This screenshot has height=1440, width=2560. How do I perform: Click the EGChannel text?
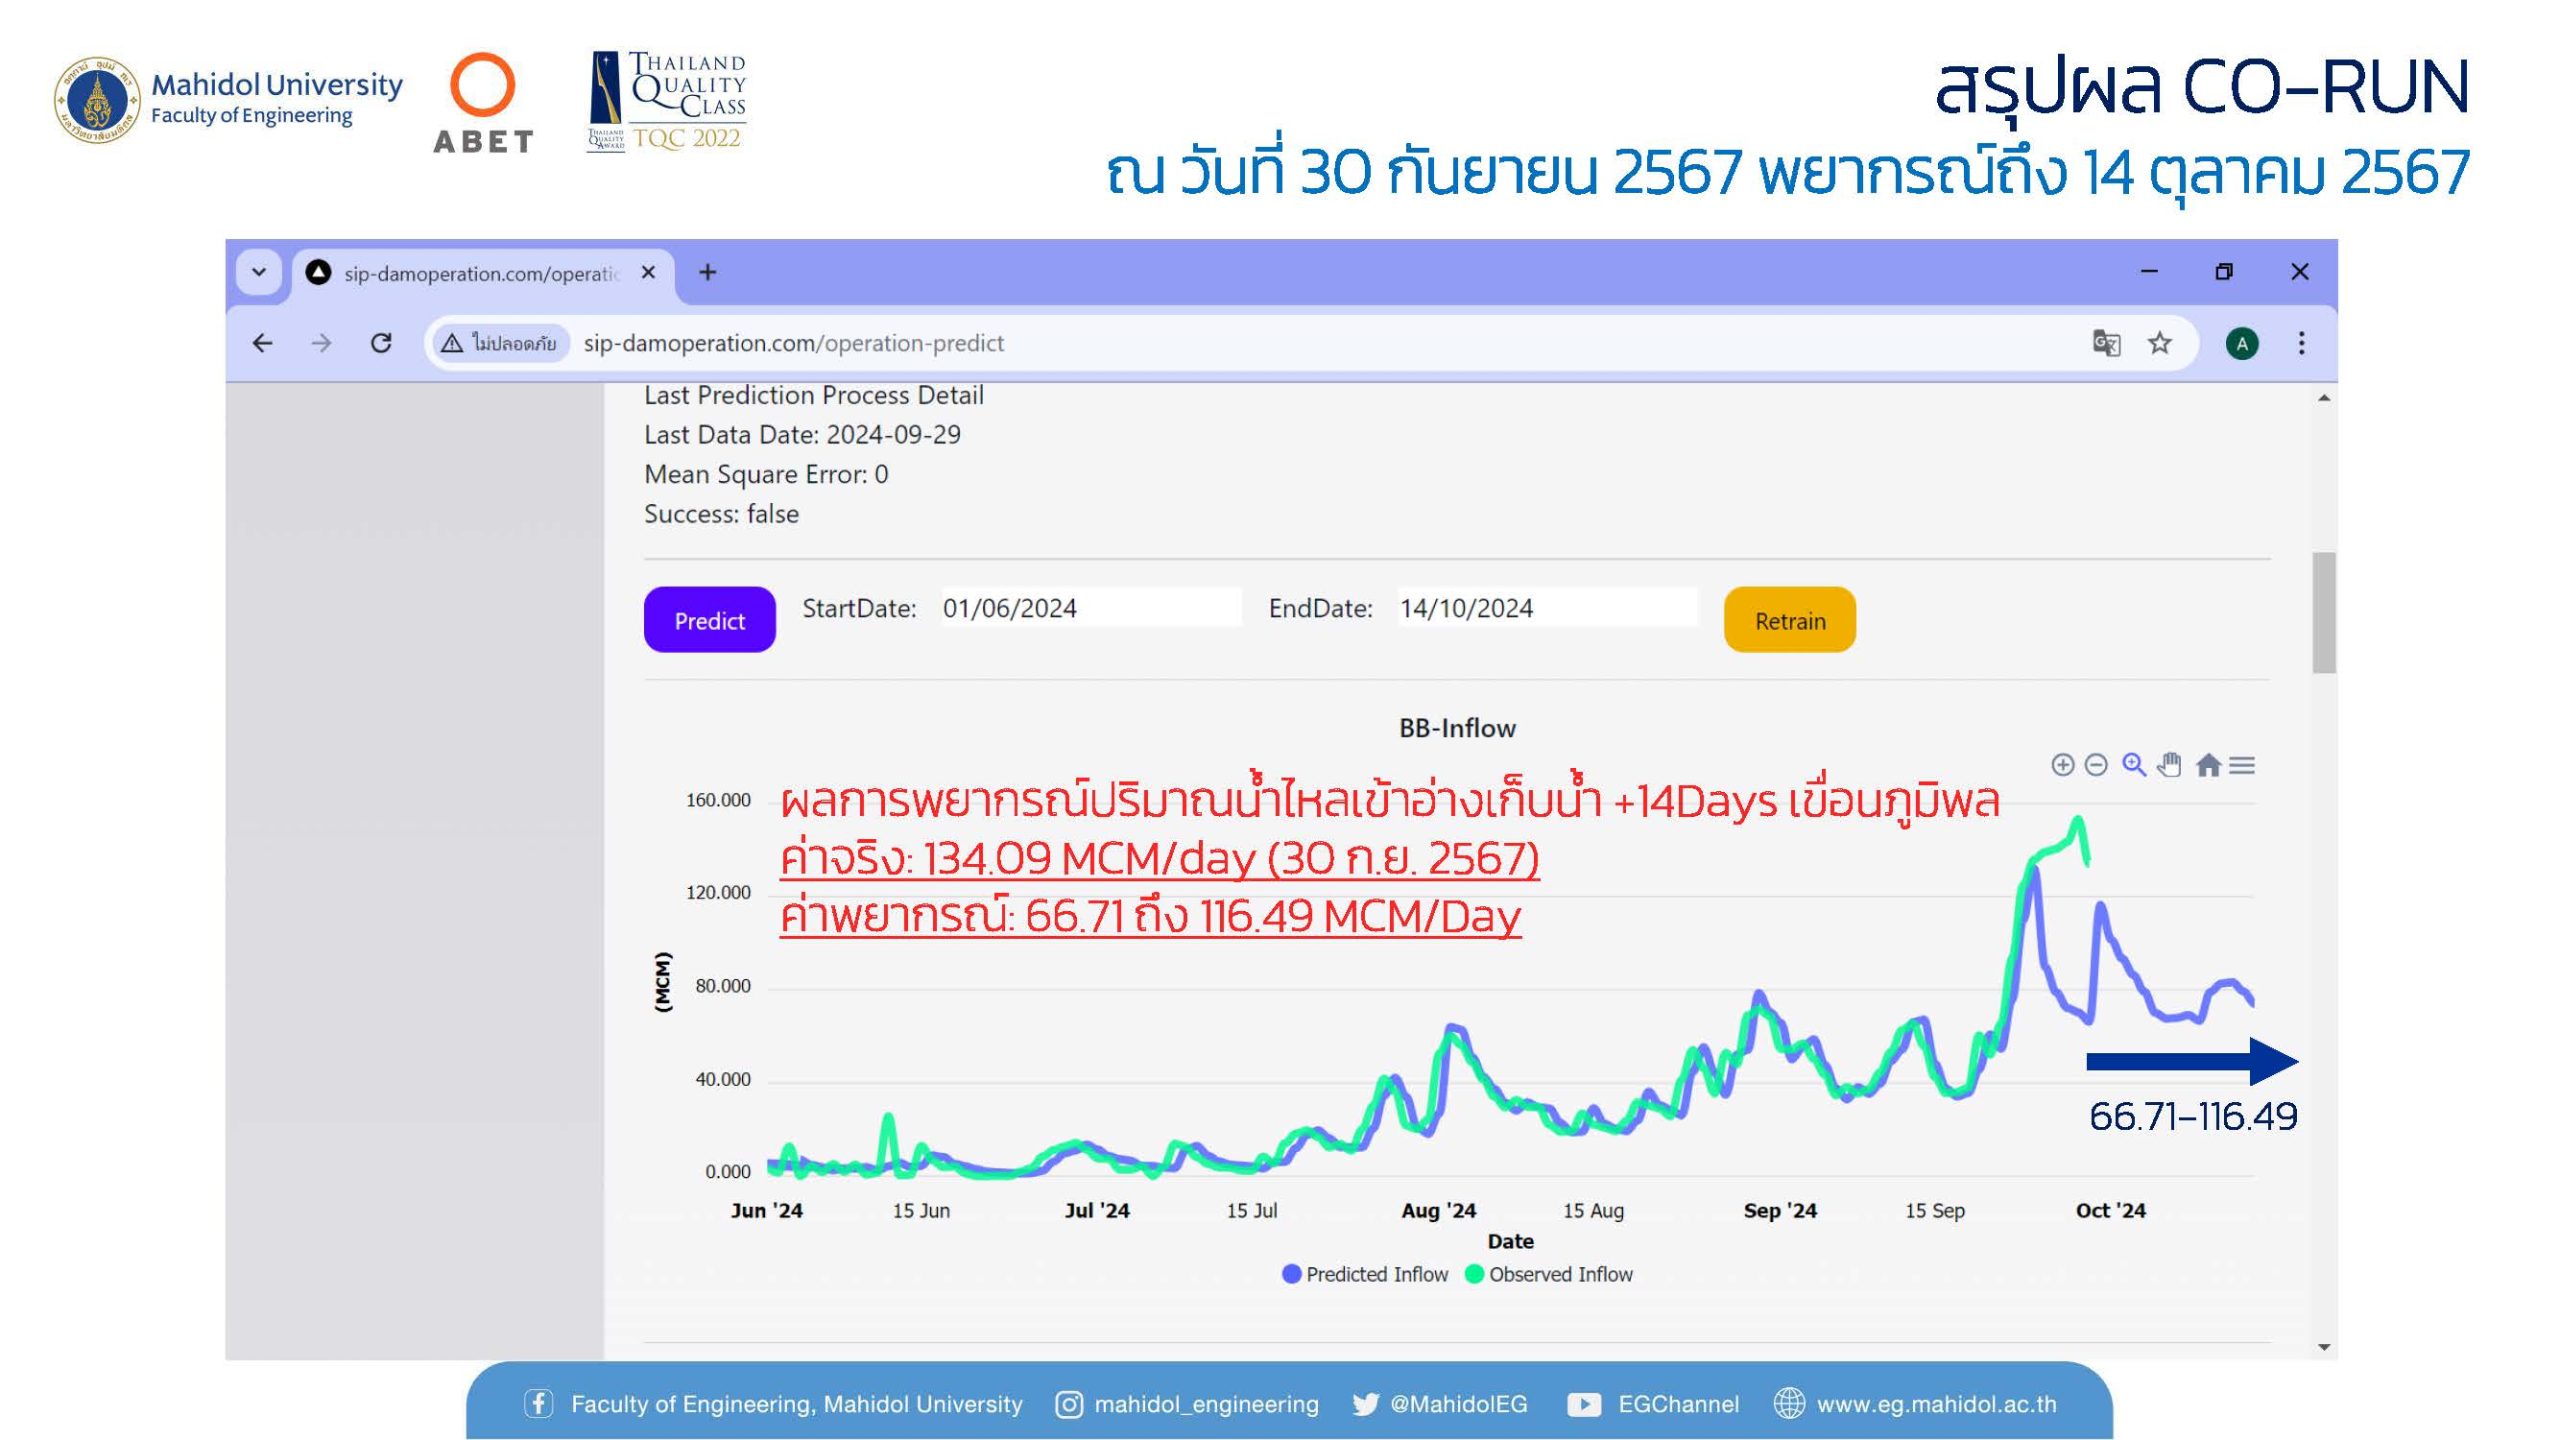(x=1678, y=1405)
